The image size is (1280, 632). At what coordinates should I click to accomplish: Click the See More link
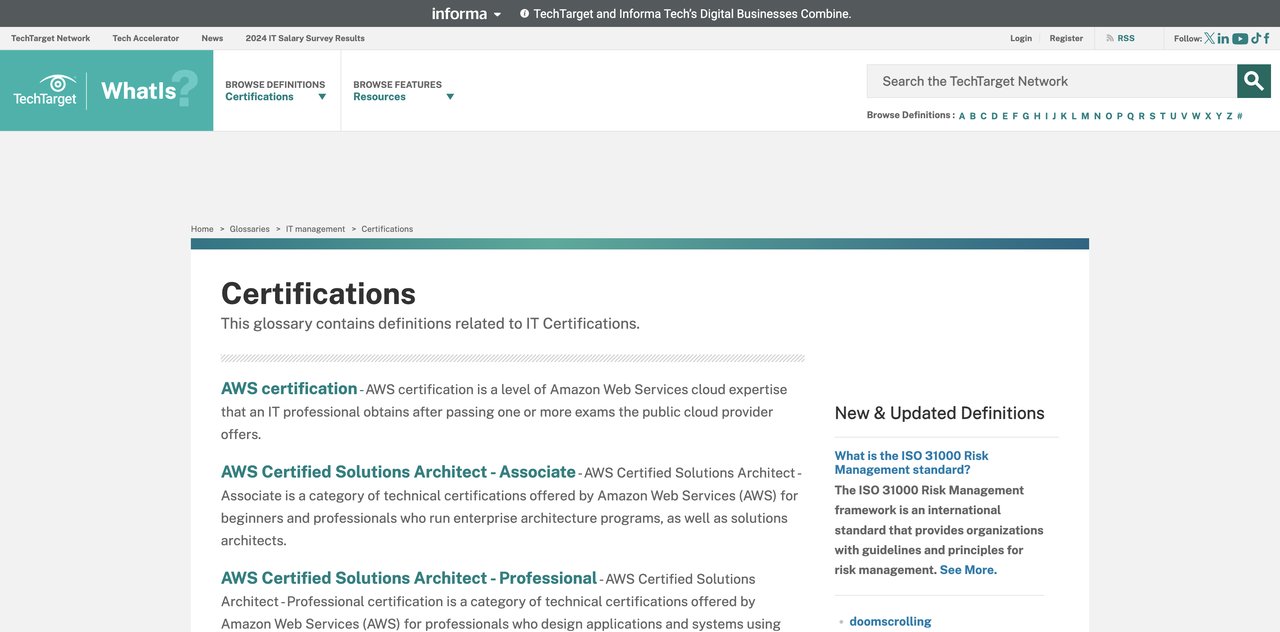point(968,570)
